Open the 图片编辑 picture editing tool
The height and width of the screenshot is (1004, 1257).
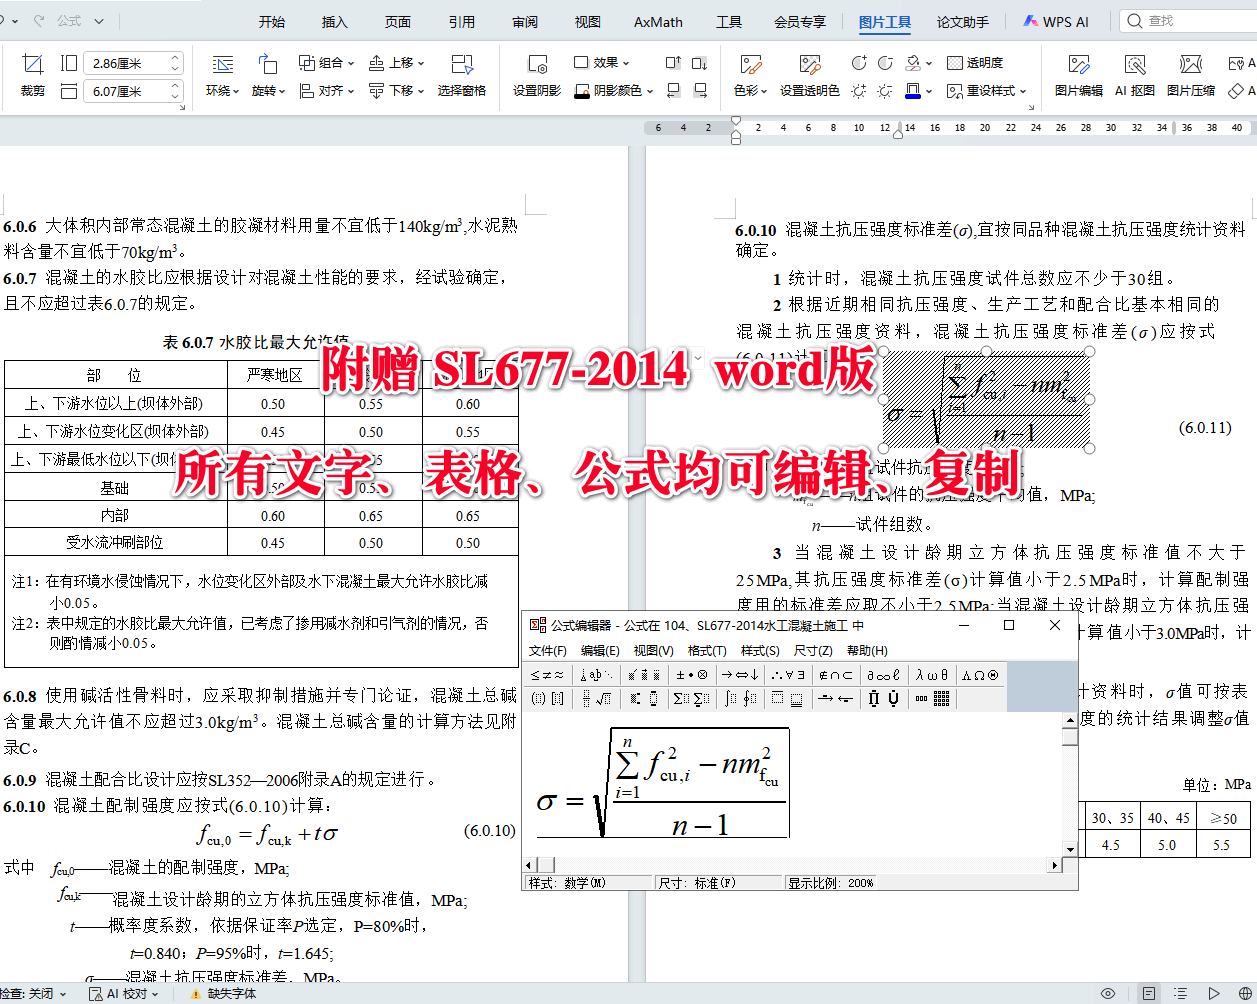(x=1078, y=75)
